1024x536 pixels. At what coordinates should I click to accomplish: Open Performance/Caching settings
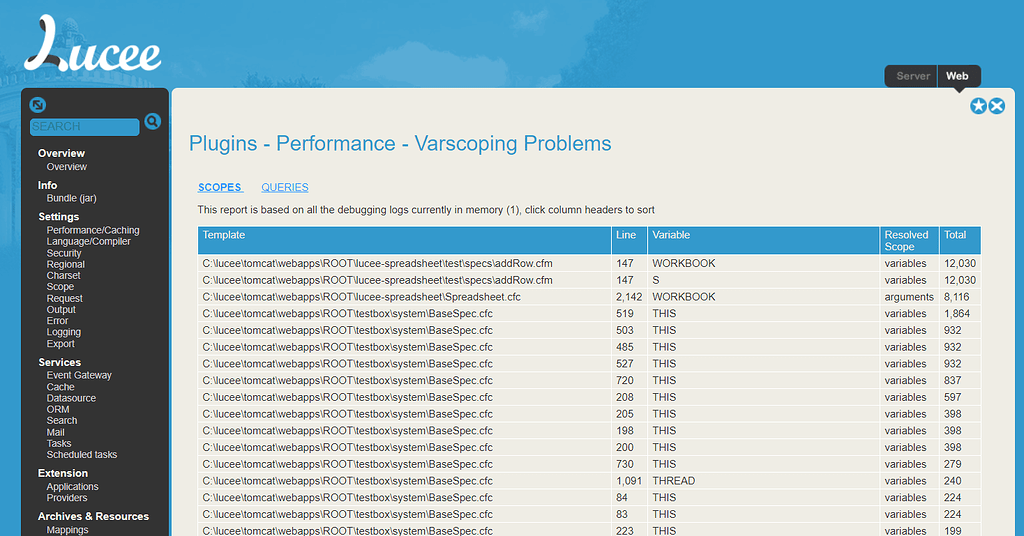[x=93, y=230]
